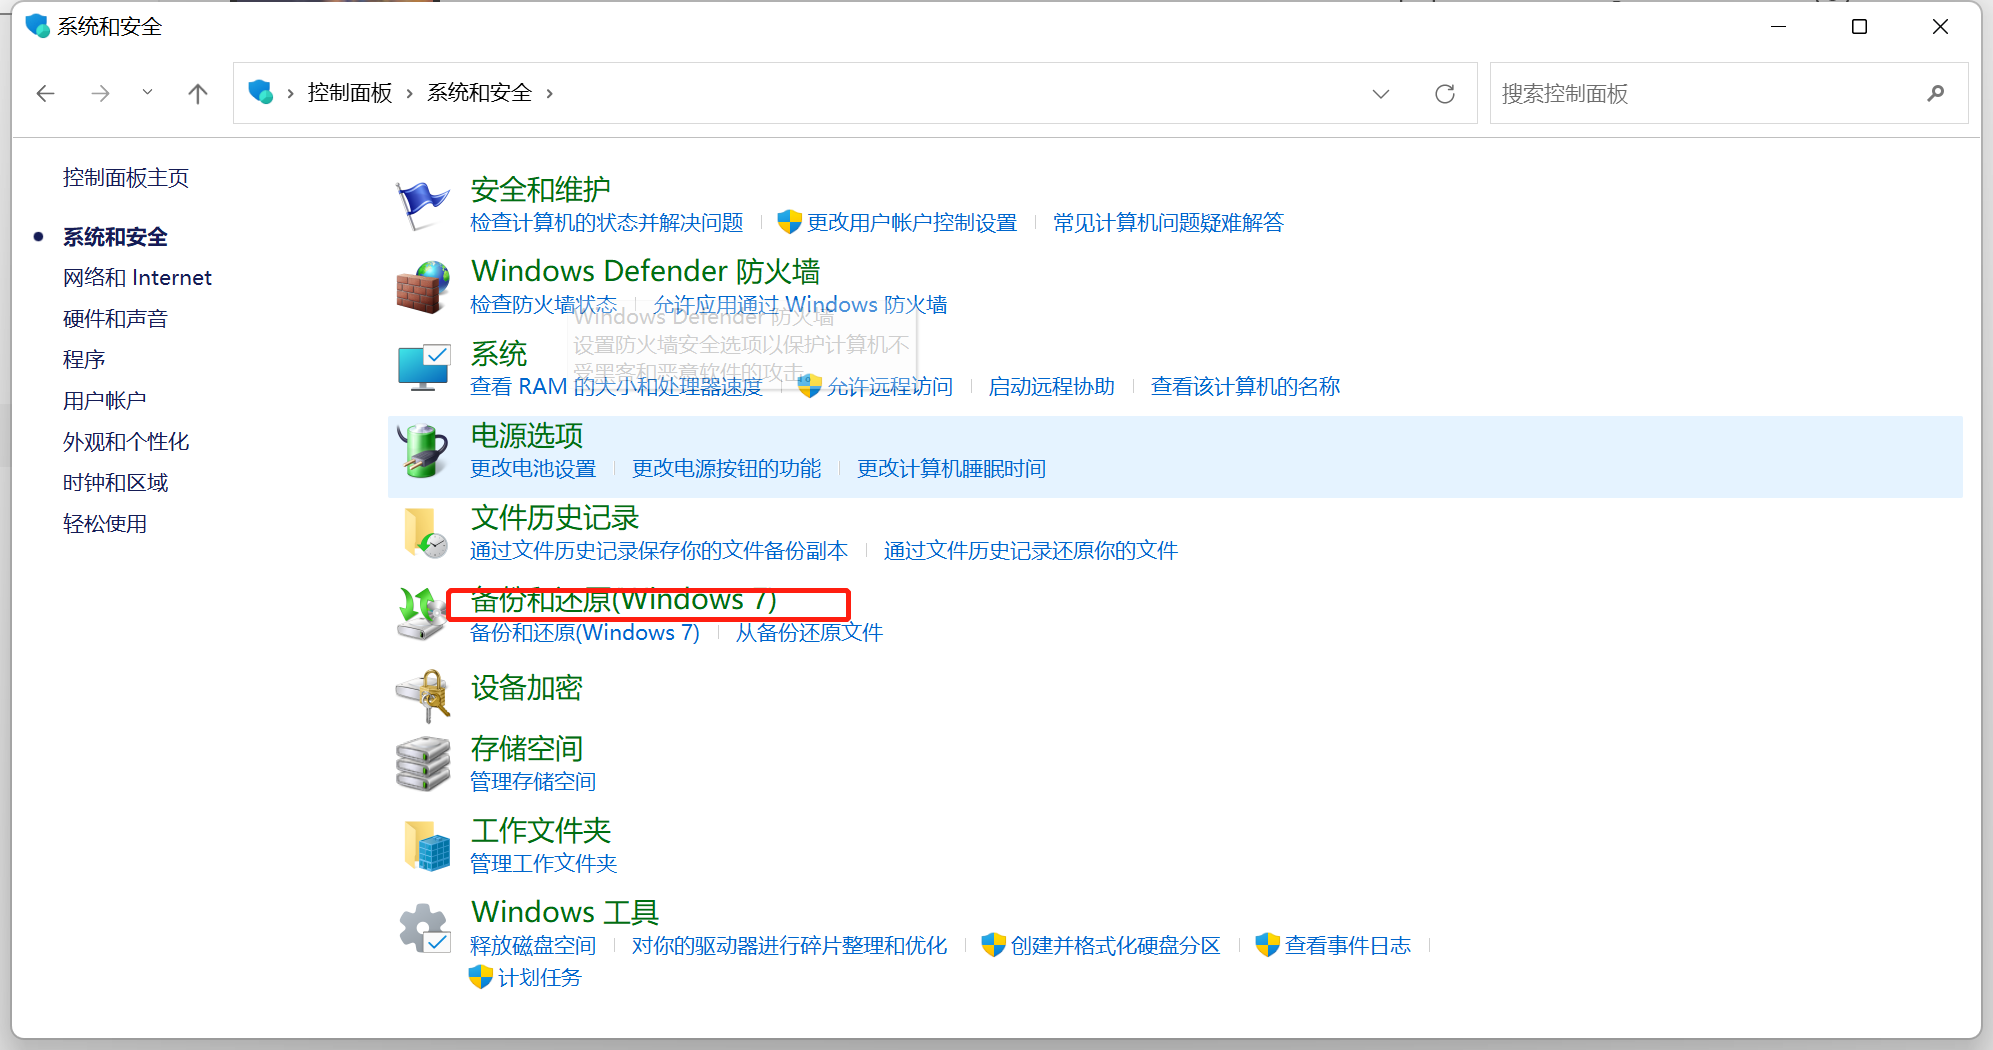Select 程序 in the sidebar
This screenshot has height=1050, width=1993.
point(84,360)
